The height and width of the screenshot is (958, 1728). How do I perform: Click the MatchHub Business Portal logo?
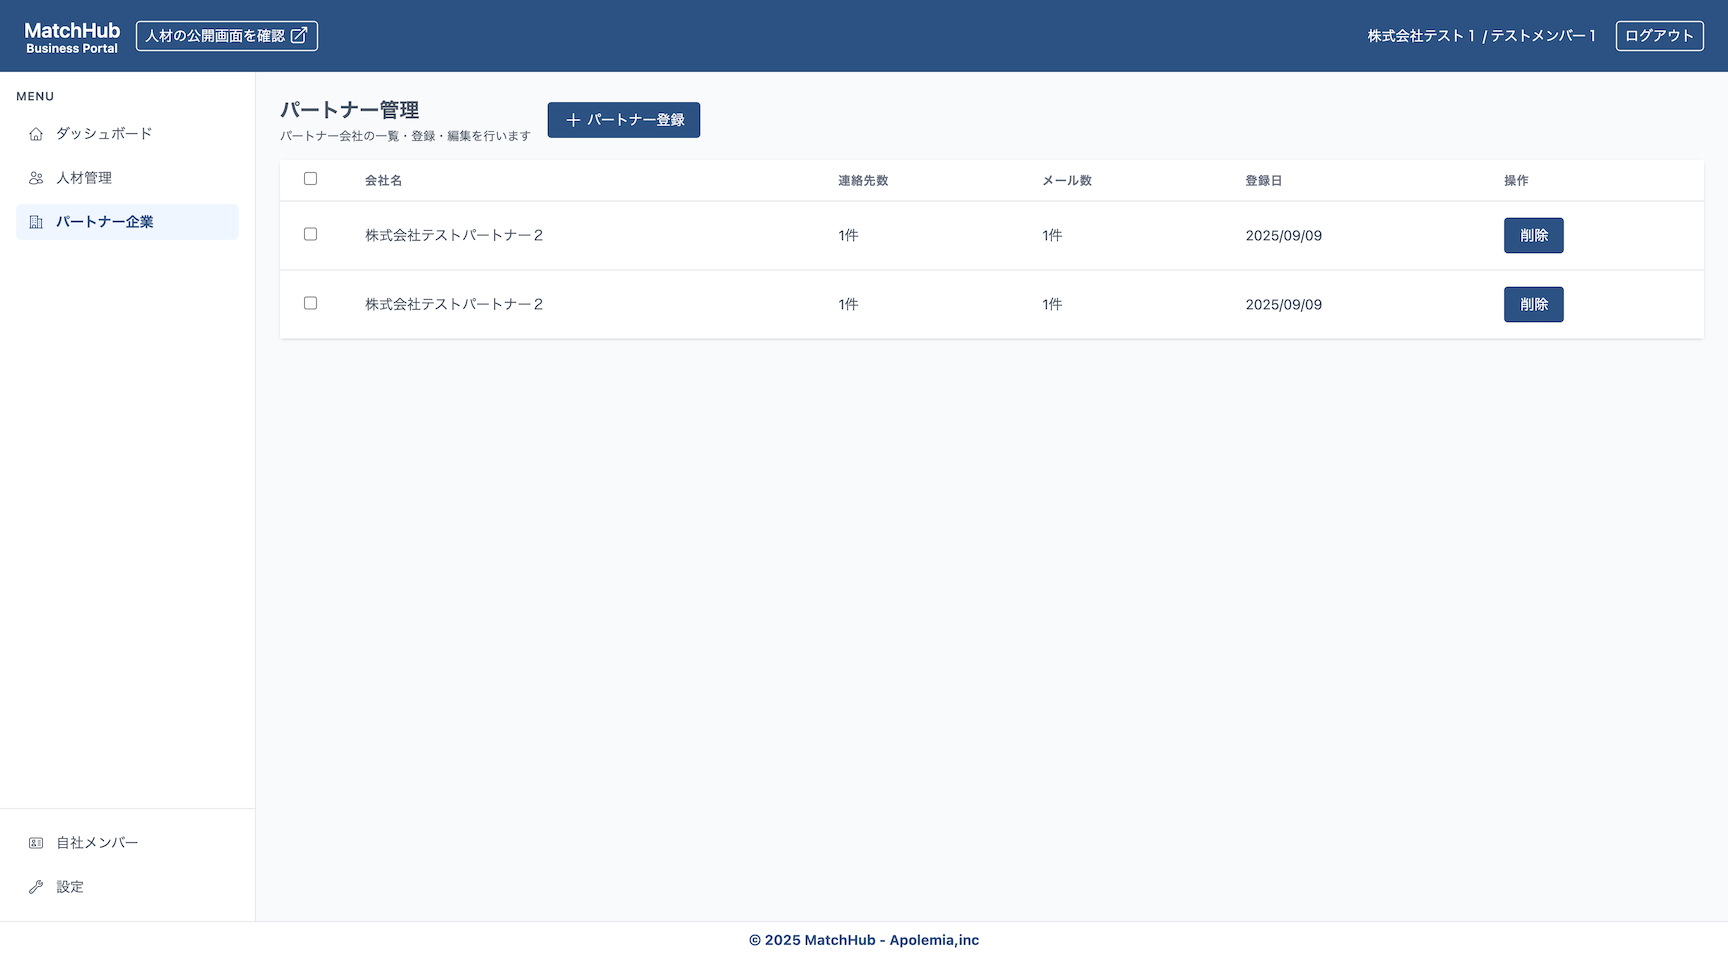coord(70,35)
